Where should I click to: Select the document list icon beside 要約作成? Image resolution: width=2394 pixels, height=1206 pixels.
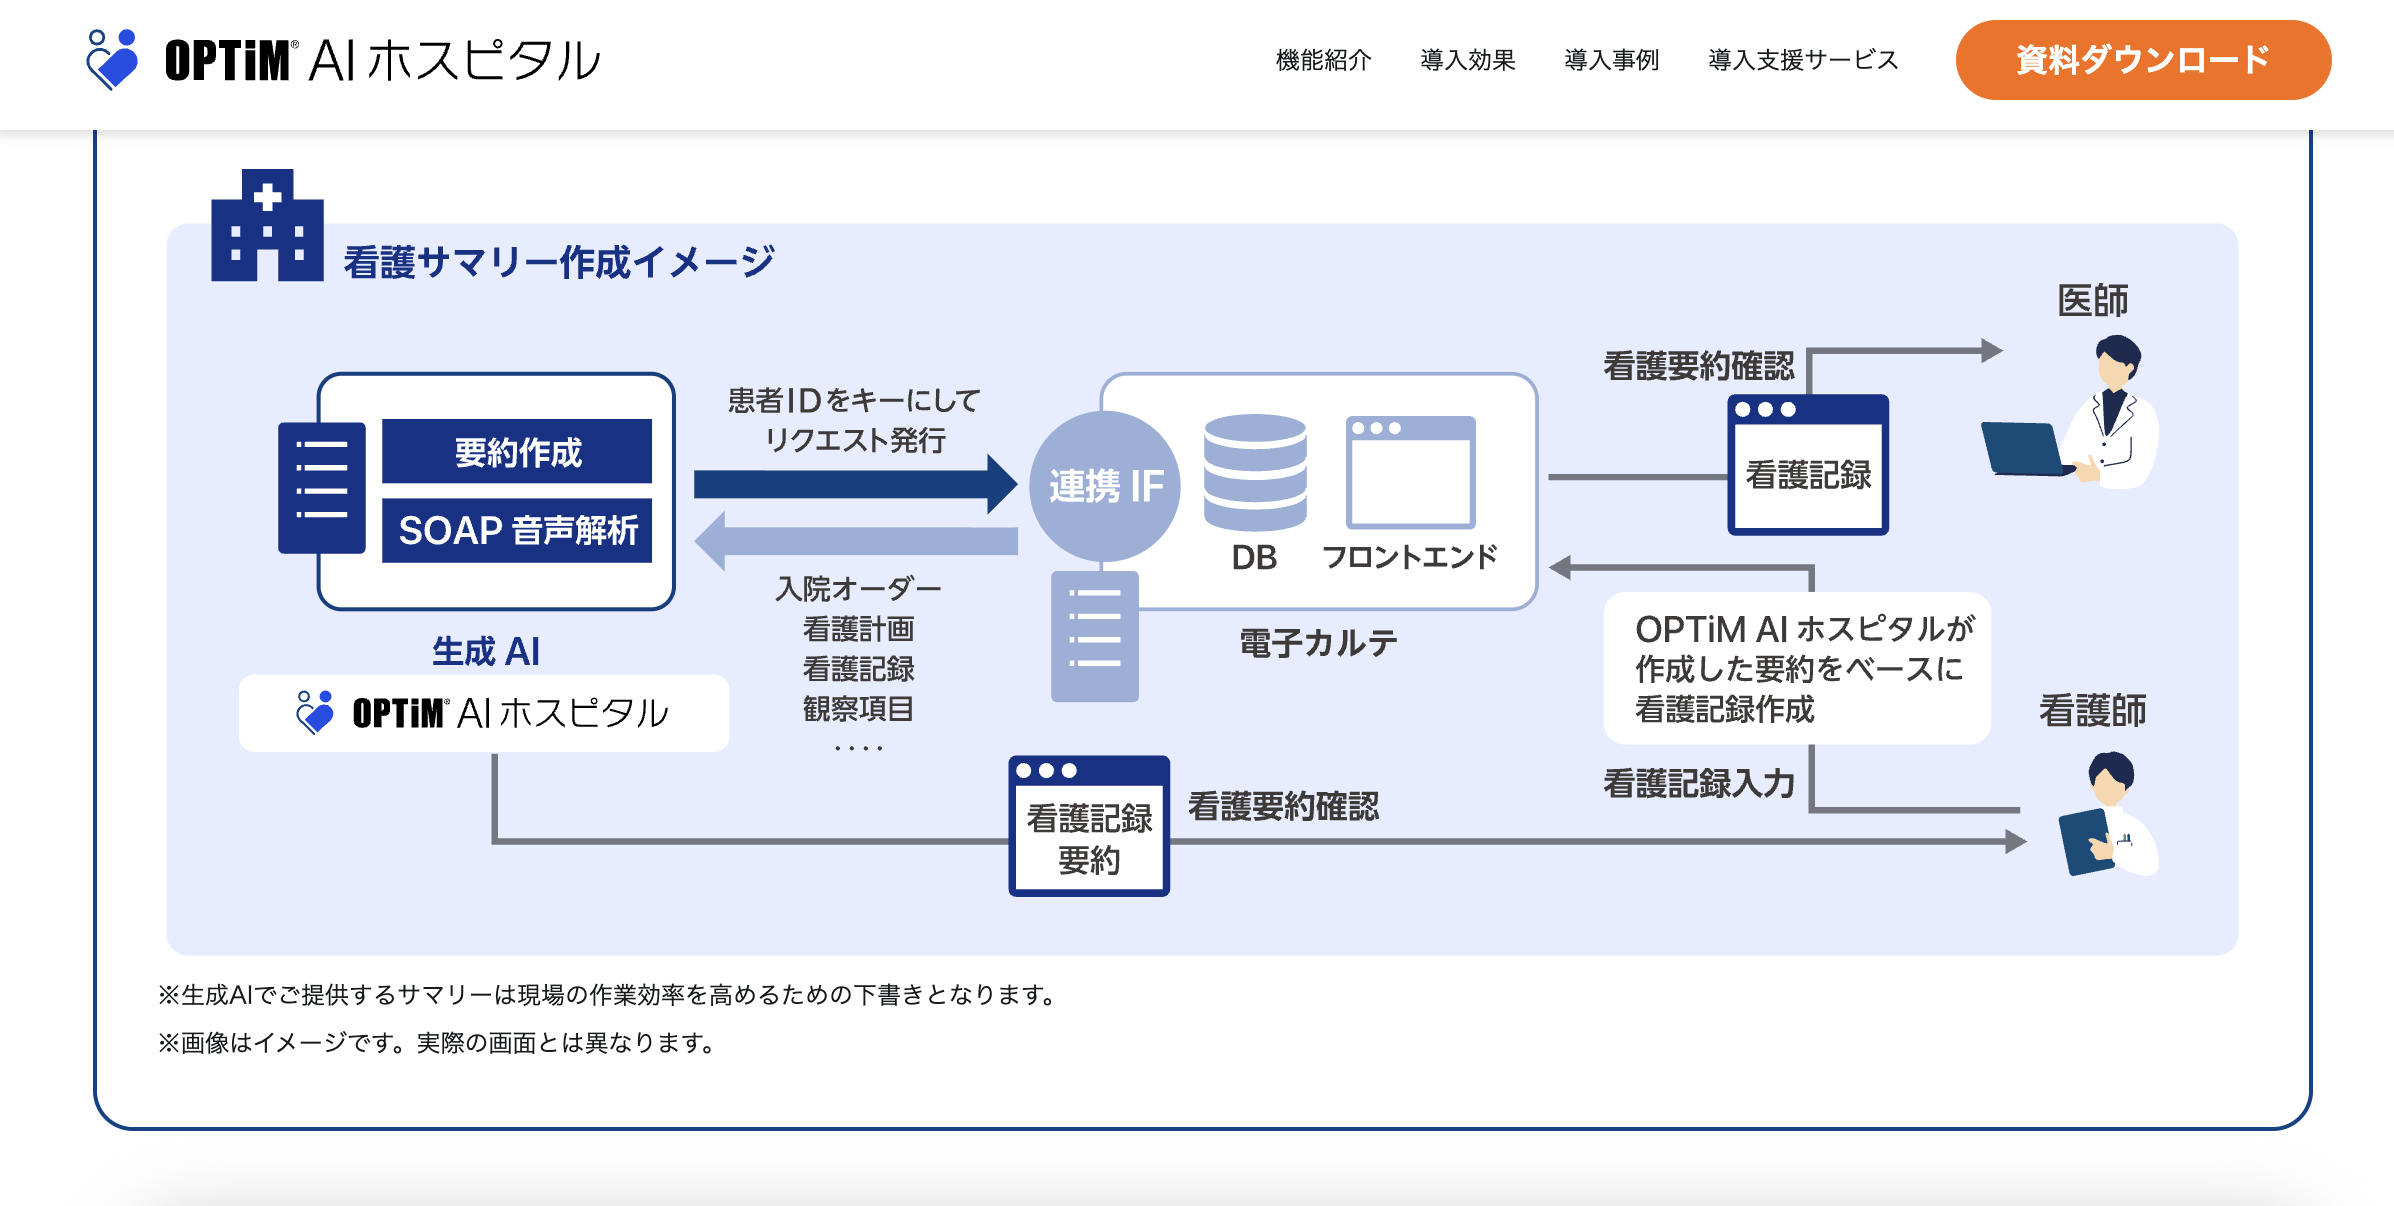pyautogui.click(x=321, y=490)
